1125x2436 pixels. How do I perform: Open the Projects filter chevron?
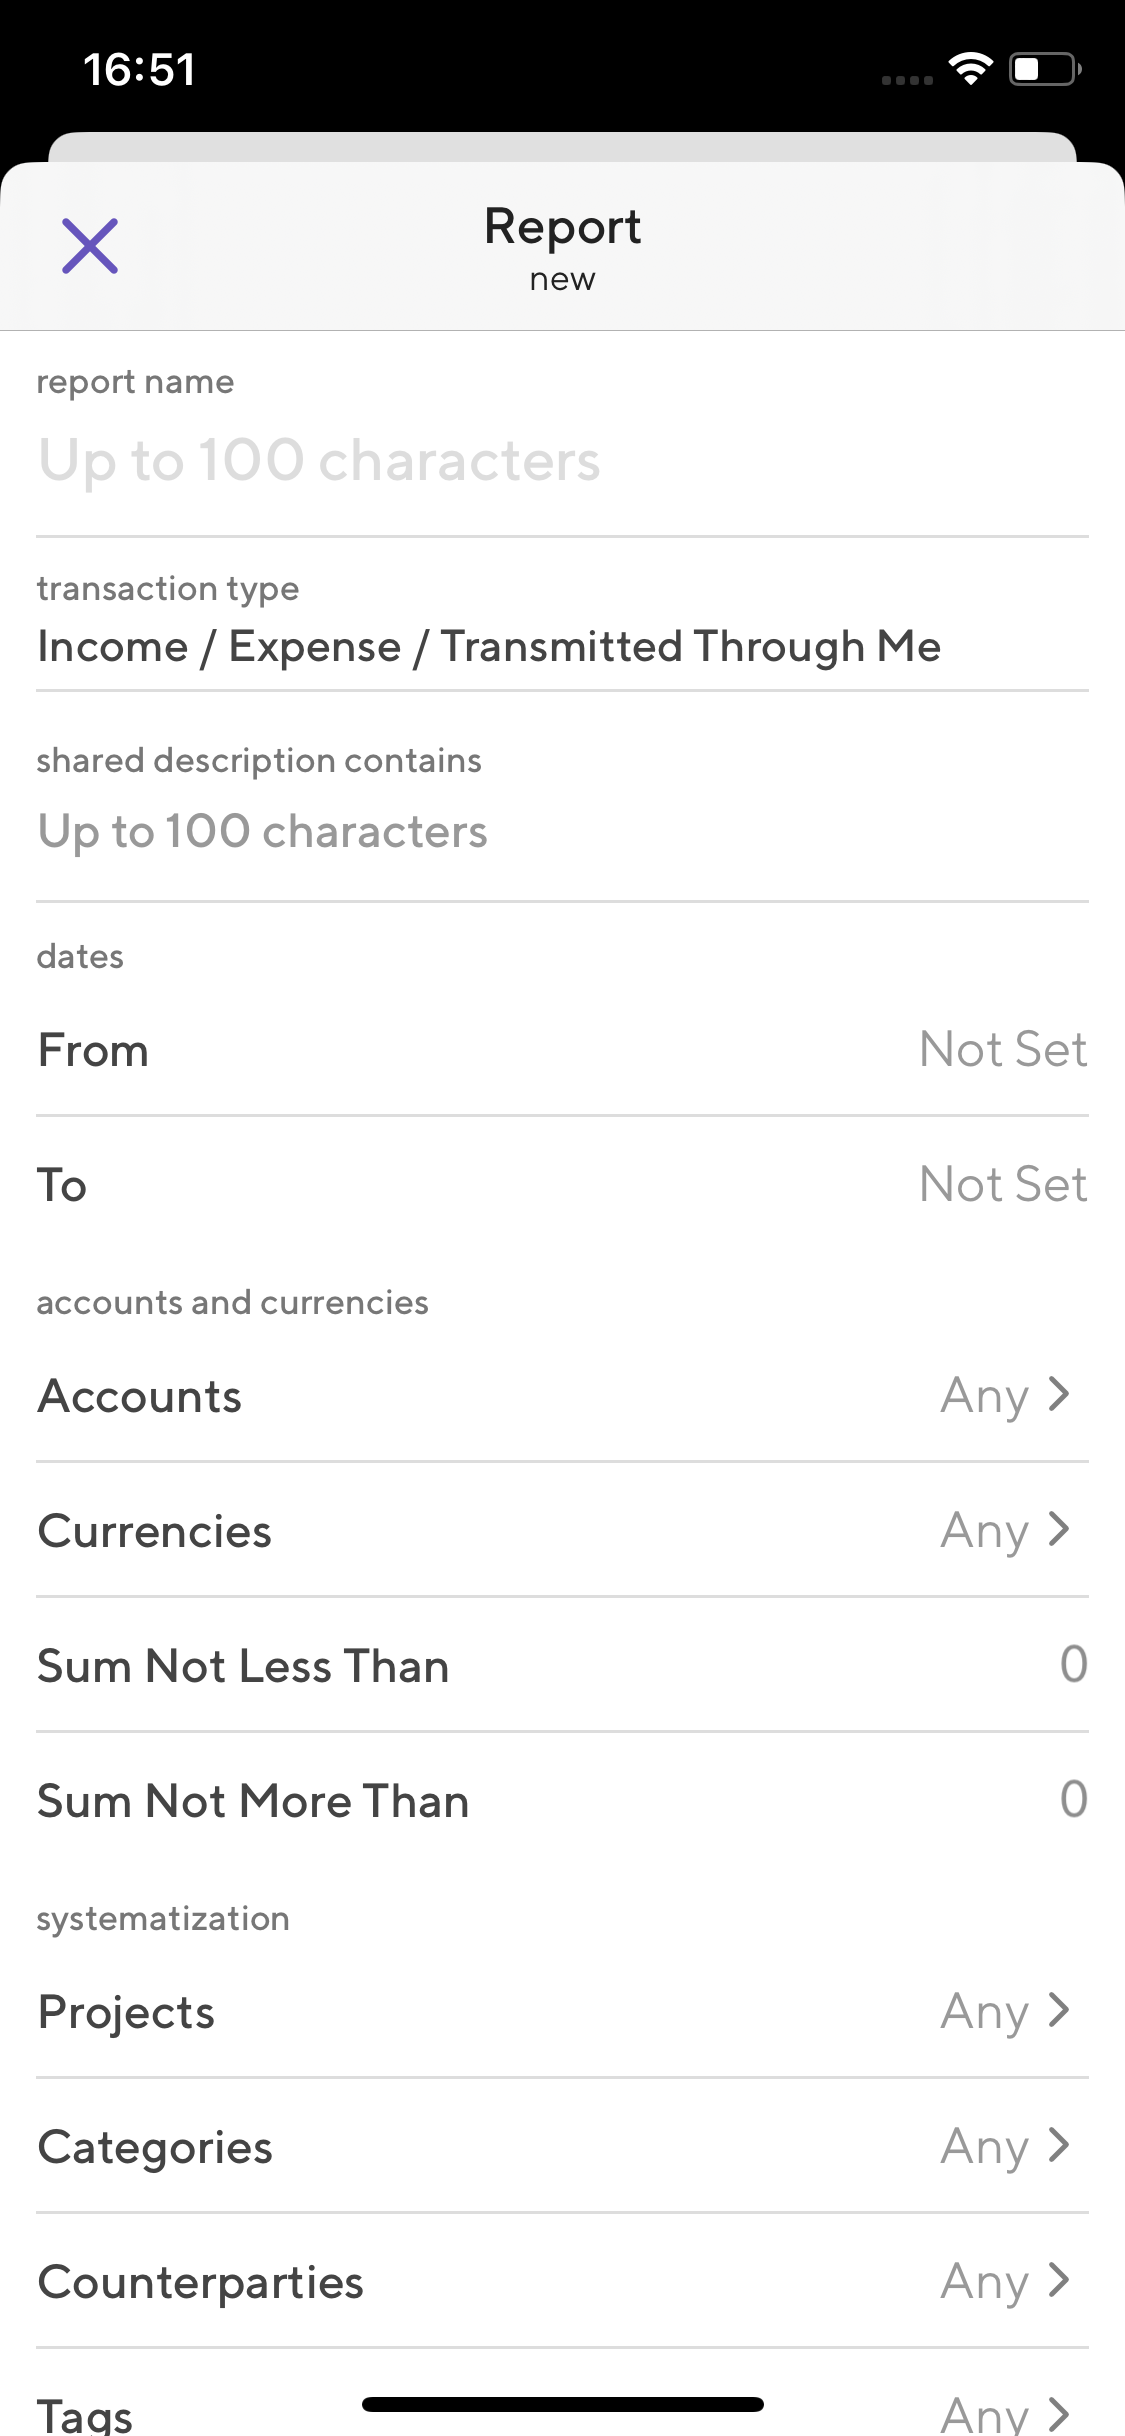click(1059, 2010)
